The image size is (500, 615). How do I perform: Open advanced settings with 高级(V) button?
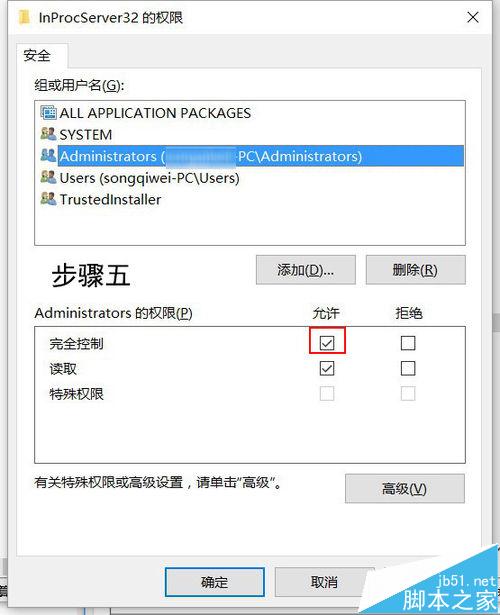tap(404, 489)
